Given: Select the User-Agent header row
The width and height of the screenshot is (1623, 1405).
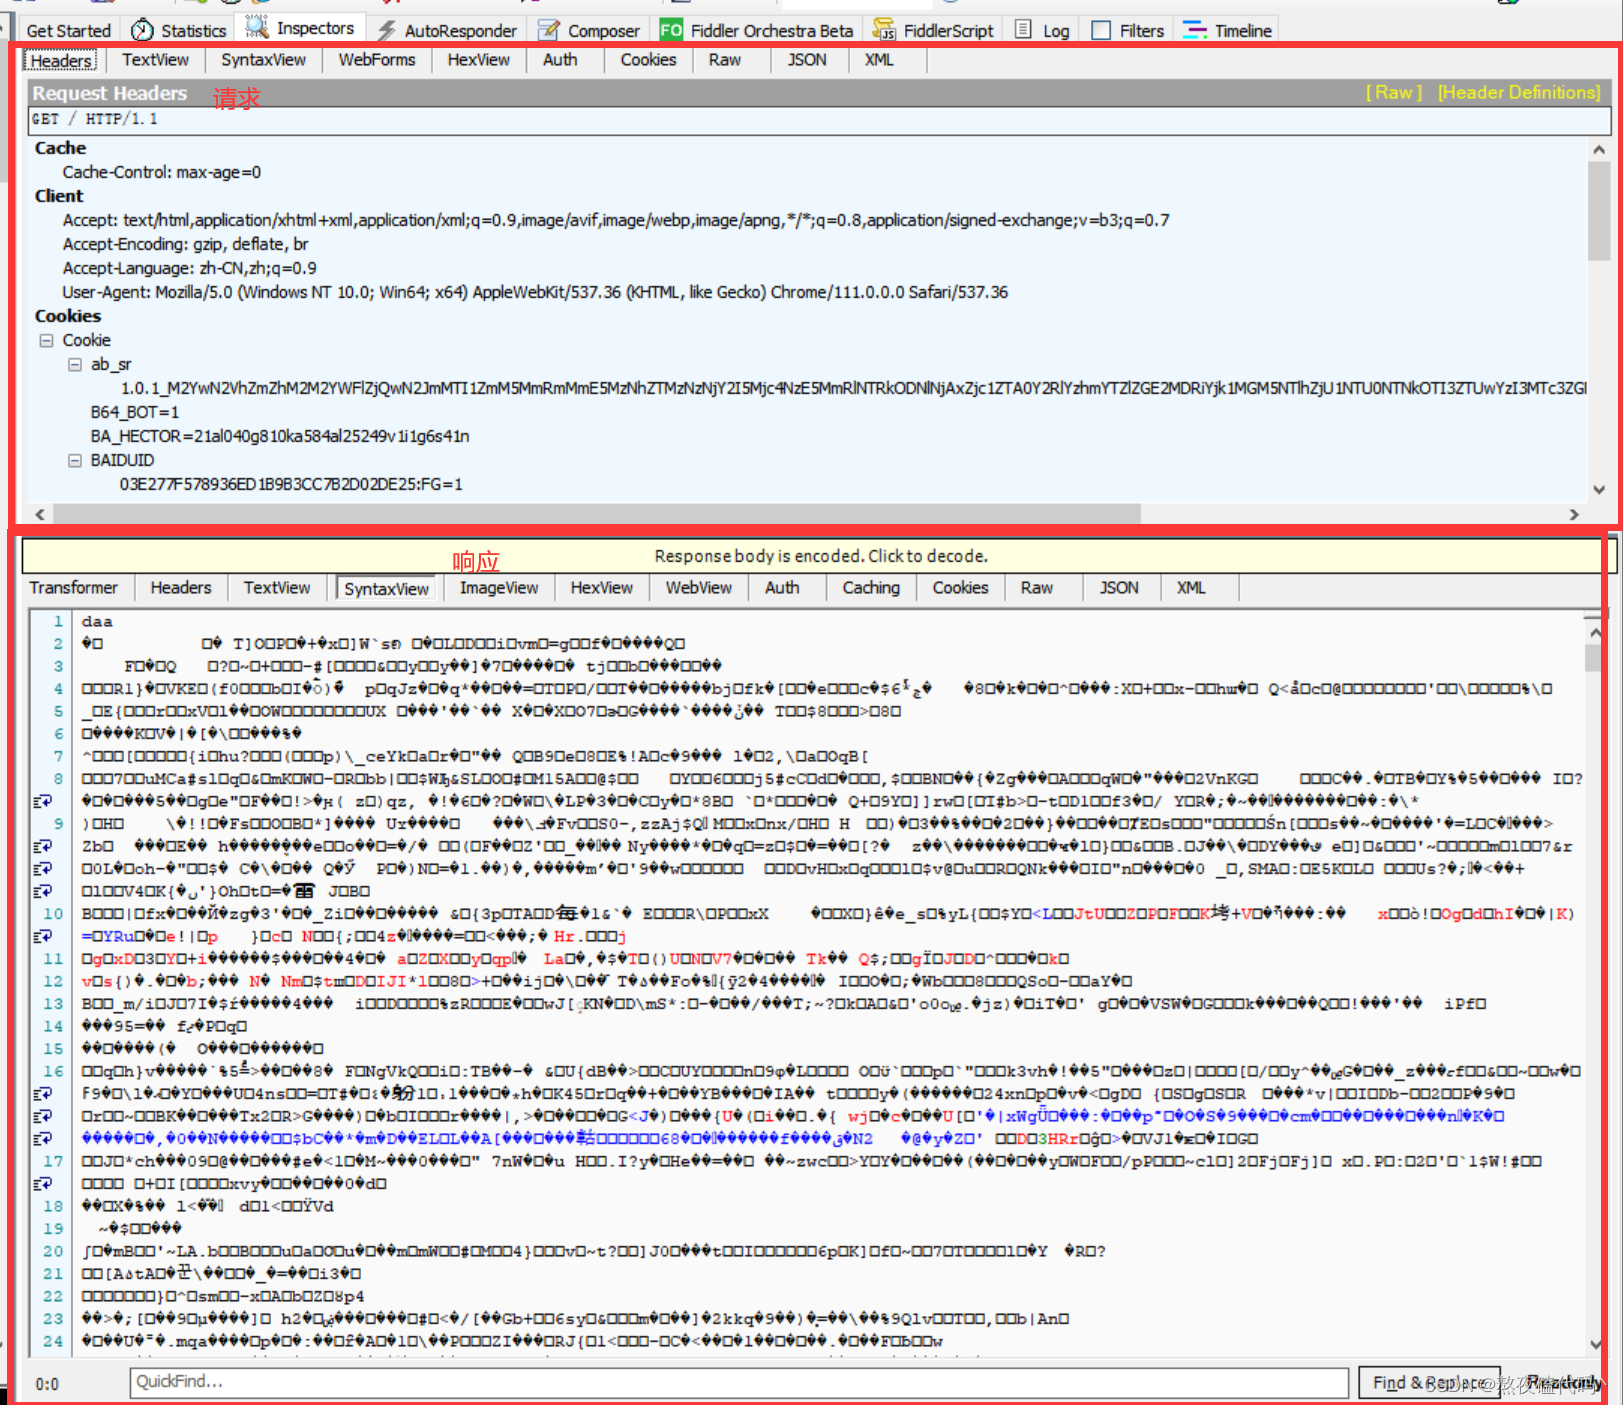Looking at the screenshot, I should tap(535, 292).
